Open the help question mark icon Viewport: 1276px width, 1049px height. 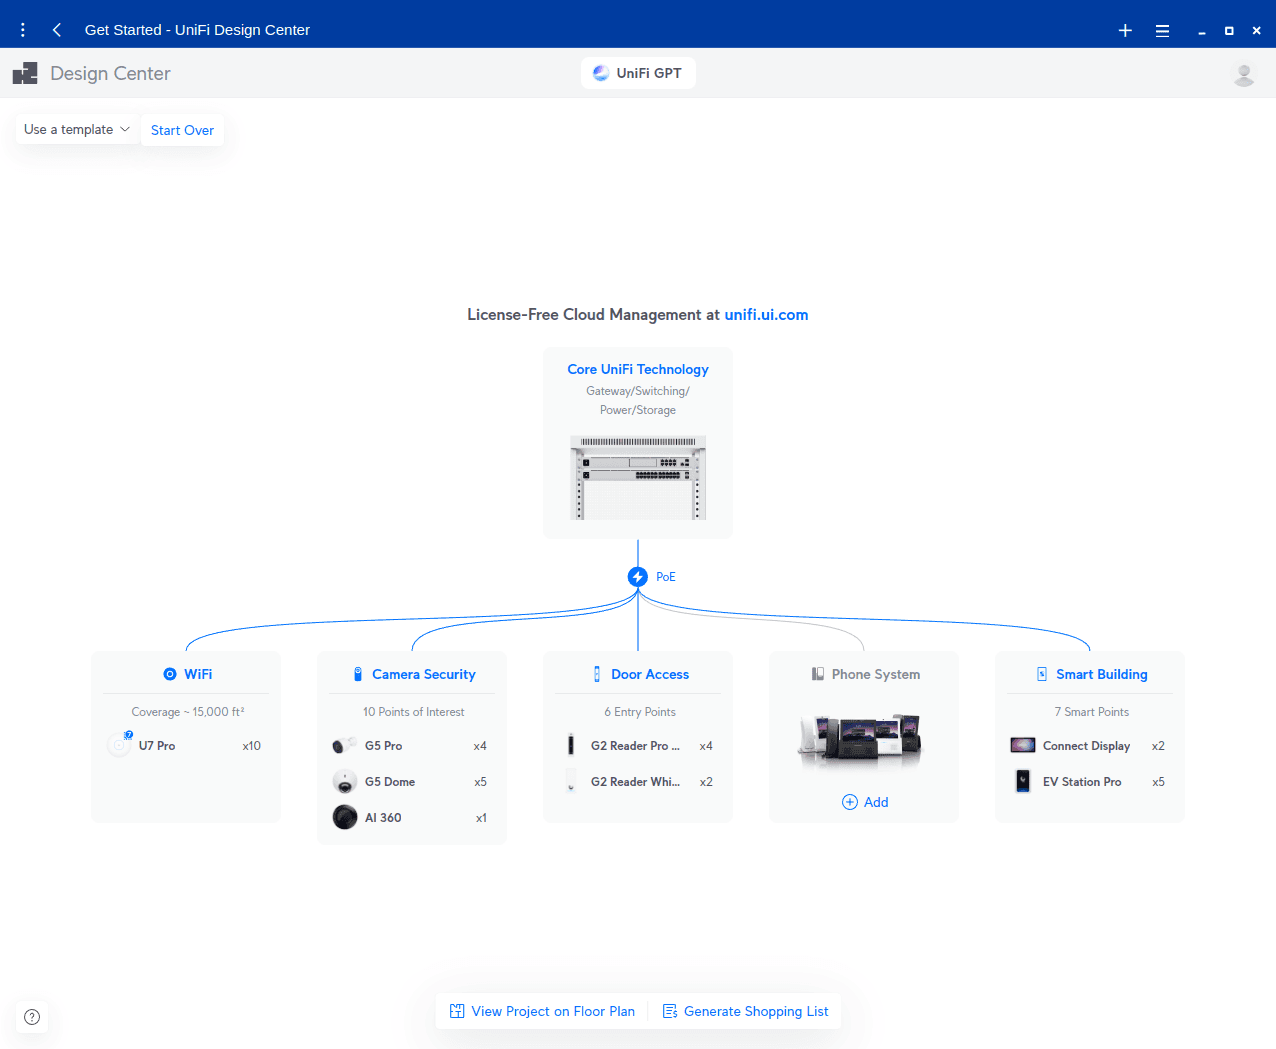coord(32,1017)
